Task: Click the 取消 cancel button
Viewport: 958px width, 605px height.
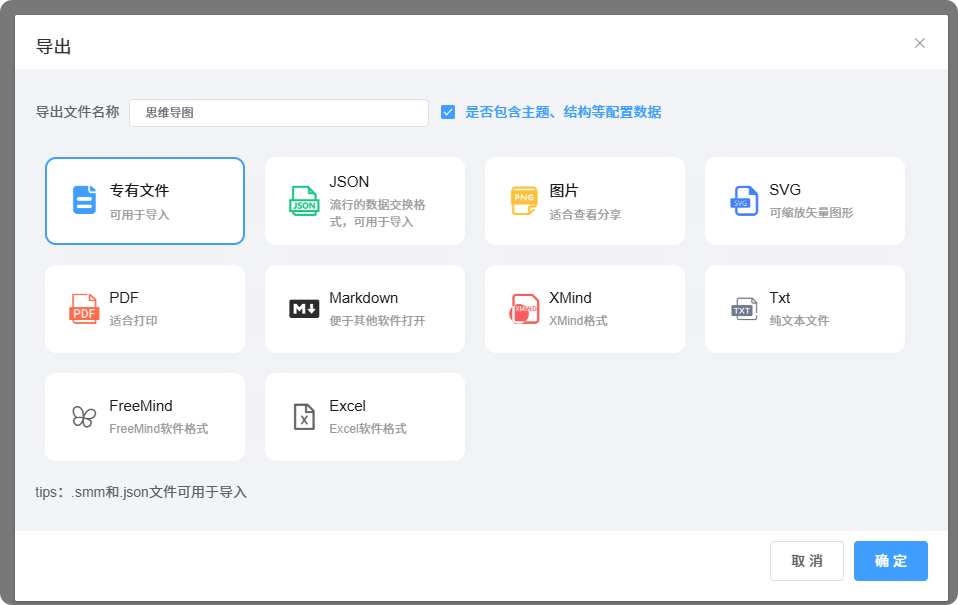Action: (x=807, y=561)
